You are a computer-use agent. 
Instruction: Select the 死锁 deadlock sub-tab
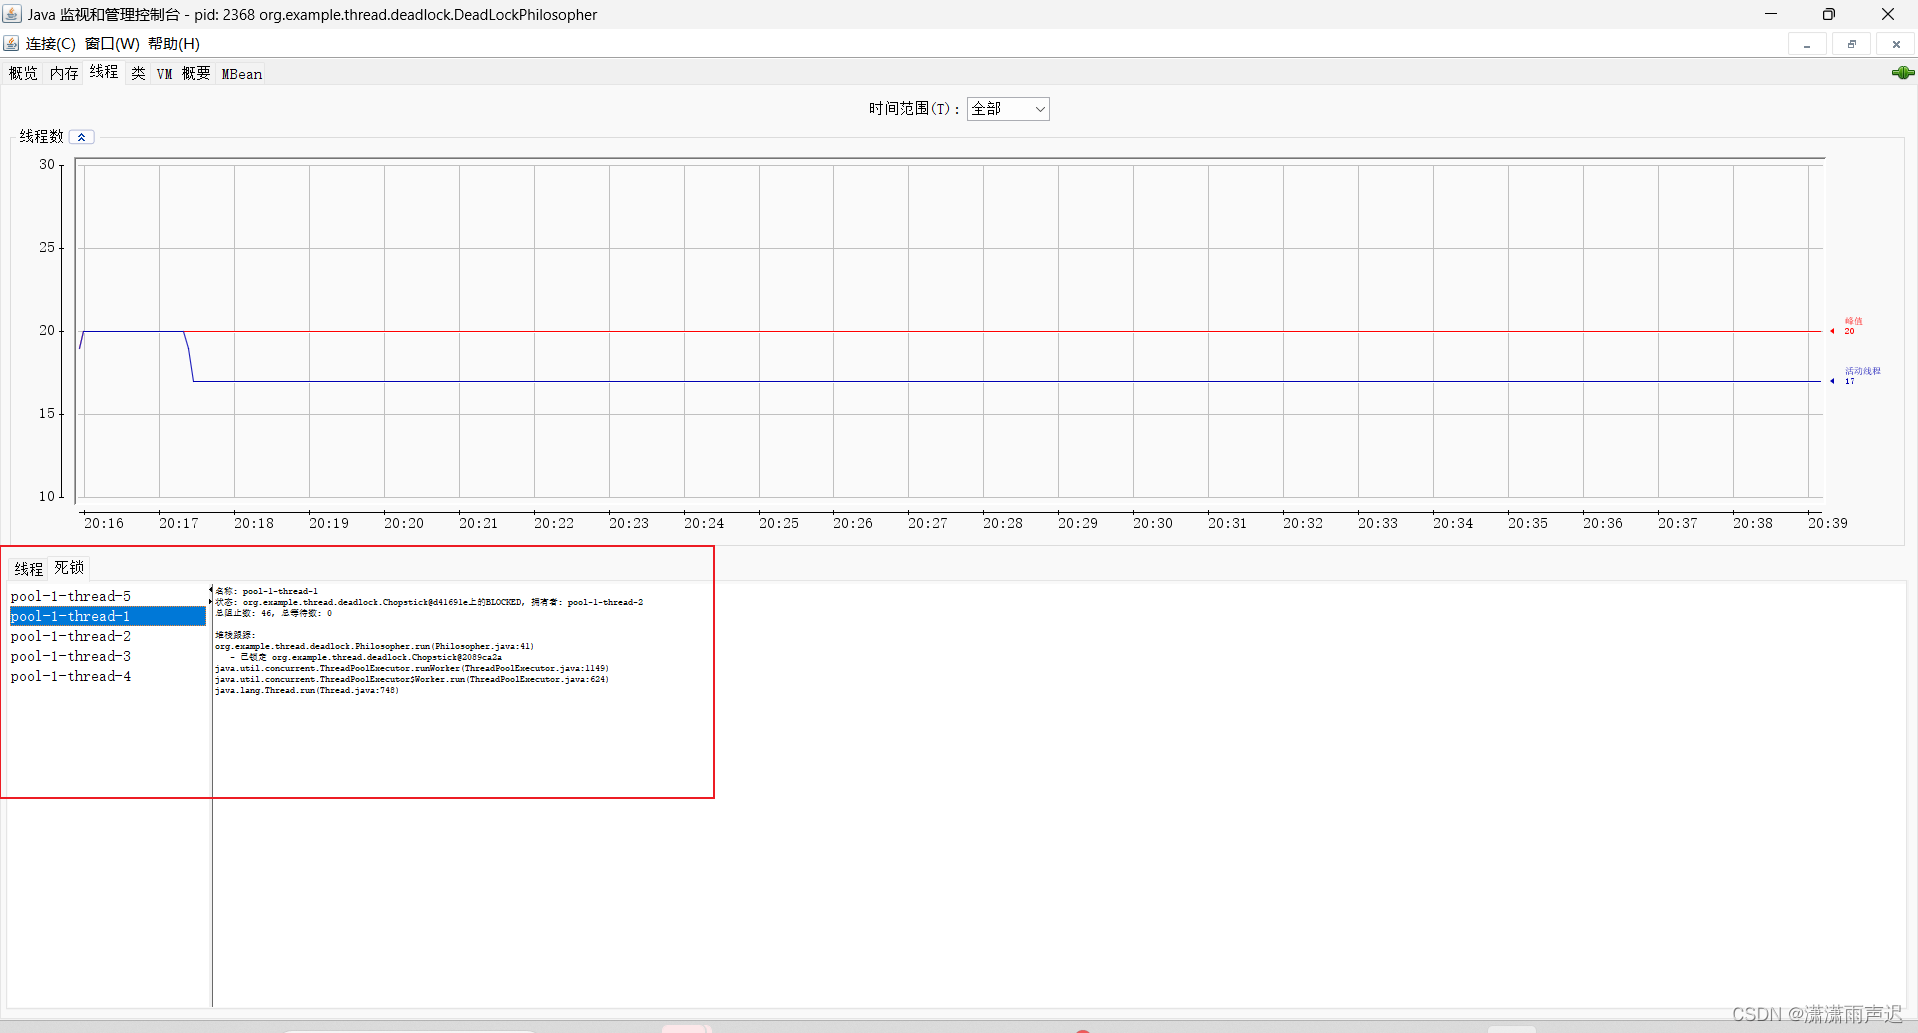coord(69,568)
